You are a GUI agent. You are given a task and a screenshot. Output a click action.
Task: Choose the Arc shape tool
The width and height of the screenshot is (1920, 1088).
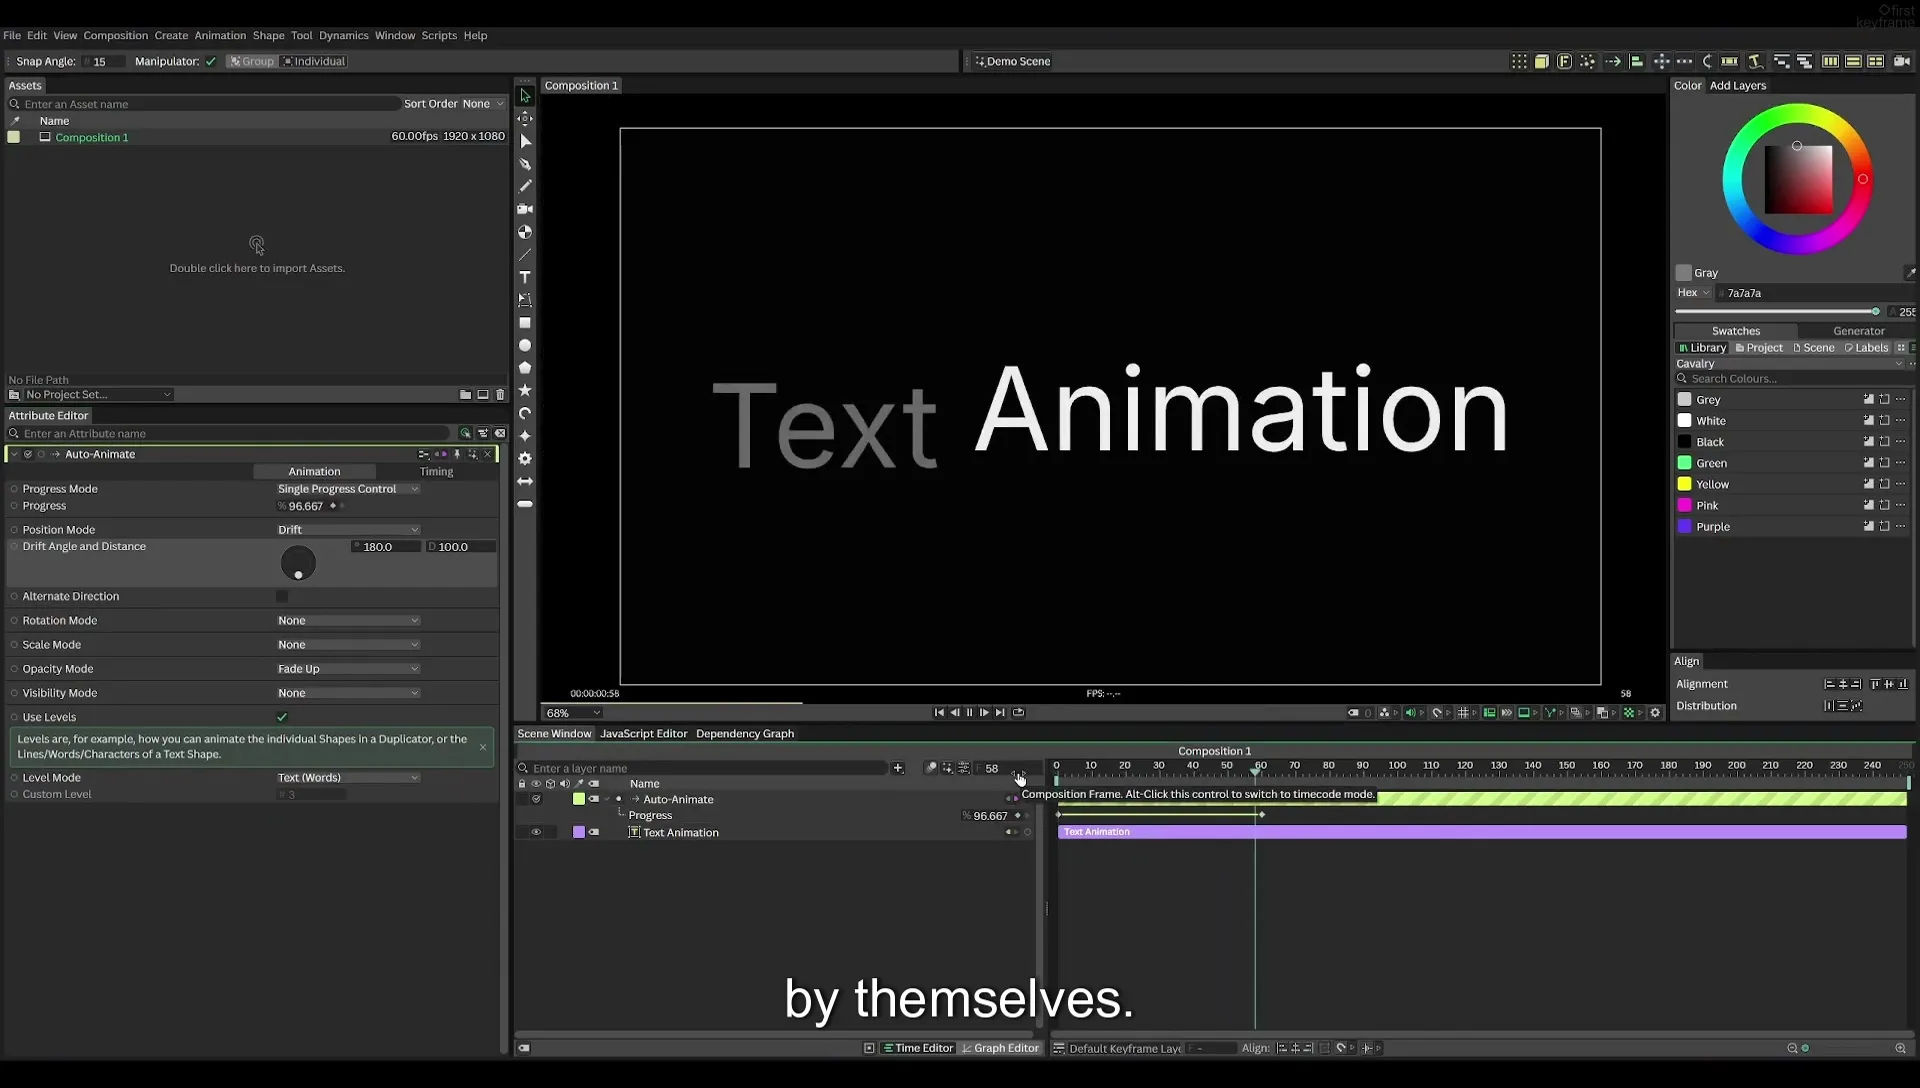click(524, 413)
